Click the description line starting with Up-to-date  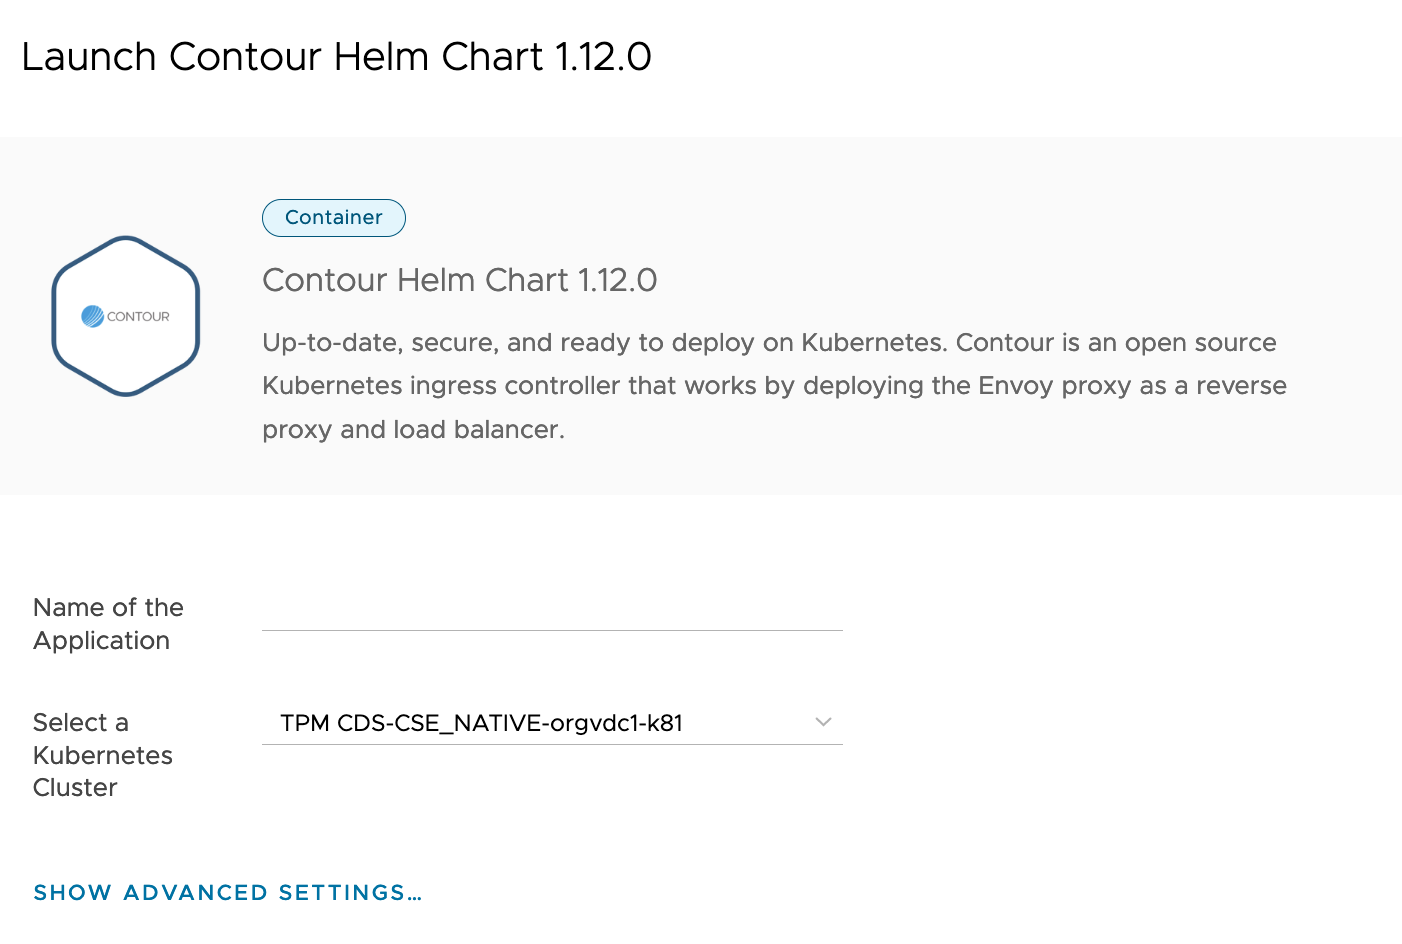pos(768,343)
